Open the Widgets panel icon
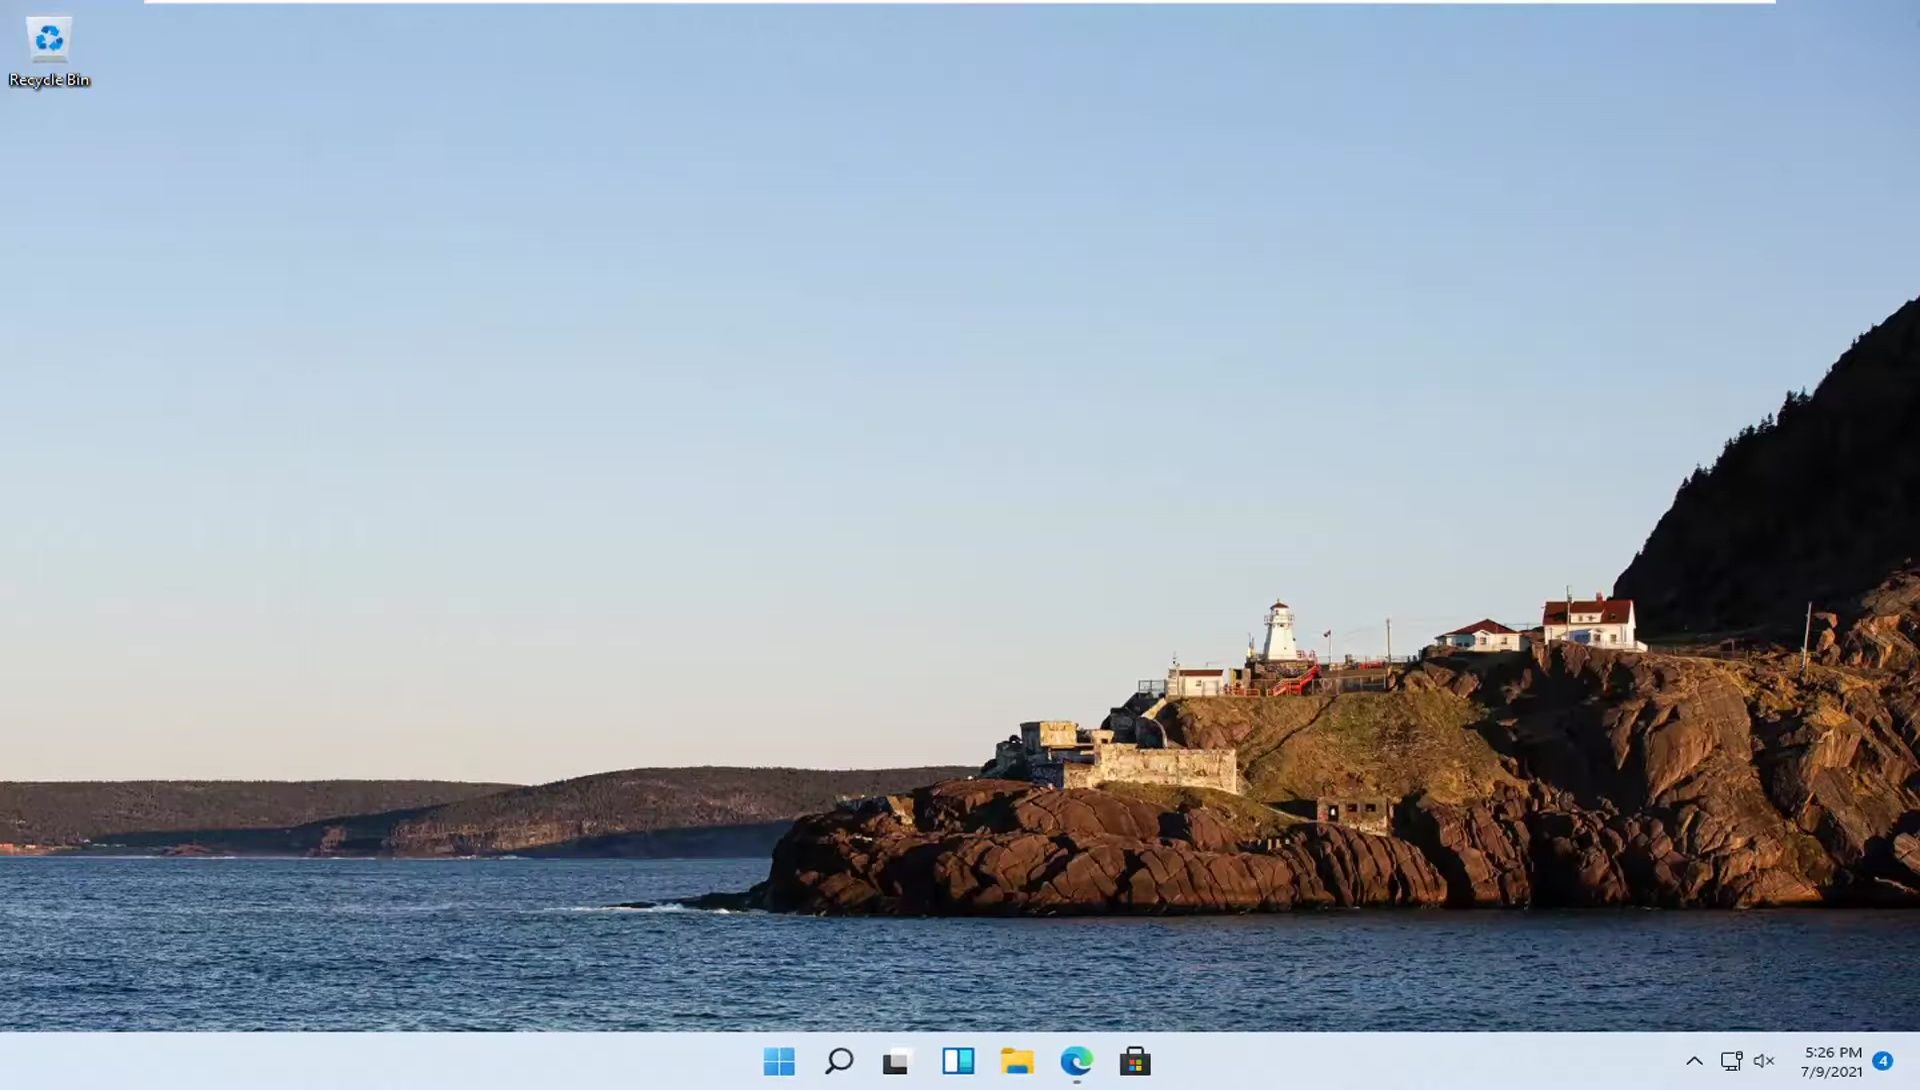Screen dimensions: 1920x1090 (958, 1061)
